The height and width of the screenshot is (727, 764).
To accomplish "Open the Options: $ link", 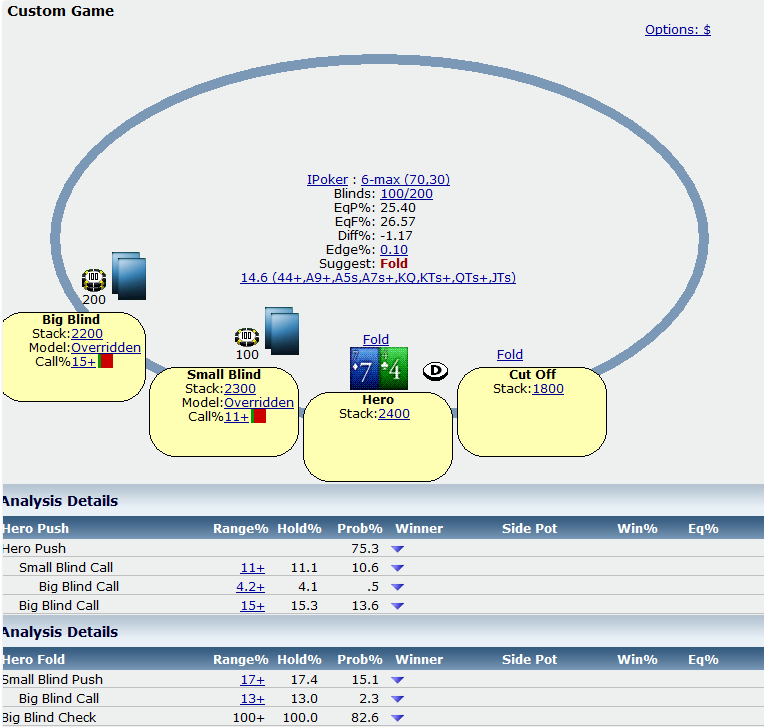I will tap(677, 29).
